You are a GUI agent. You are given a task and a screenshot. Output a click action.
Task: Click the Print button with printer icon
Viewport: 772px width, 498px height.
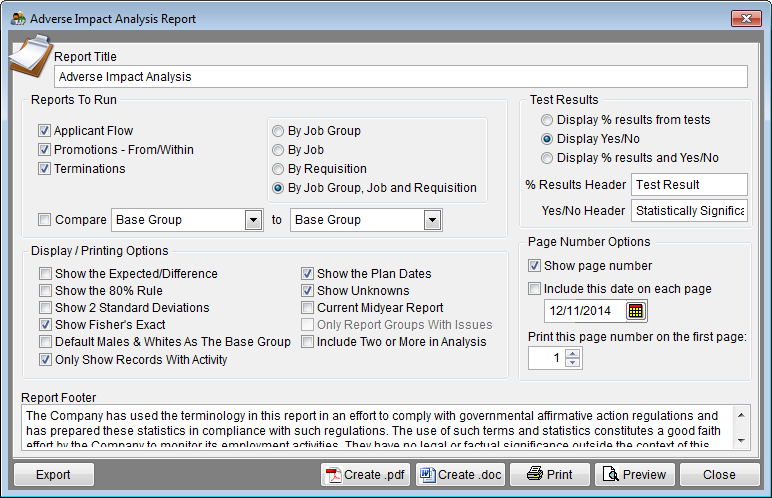(549, 475)
